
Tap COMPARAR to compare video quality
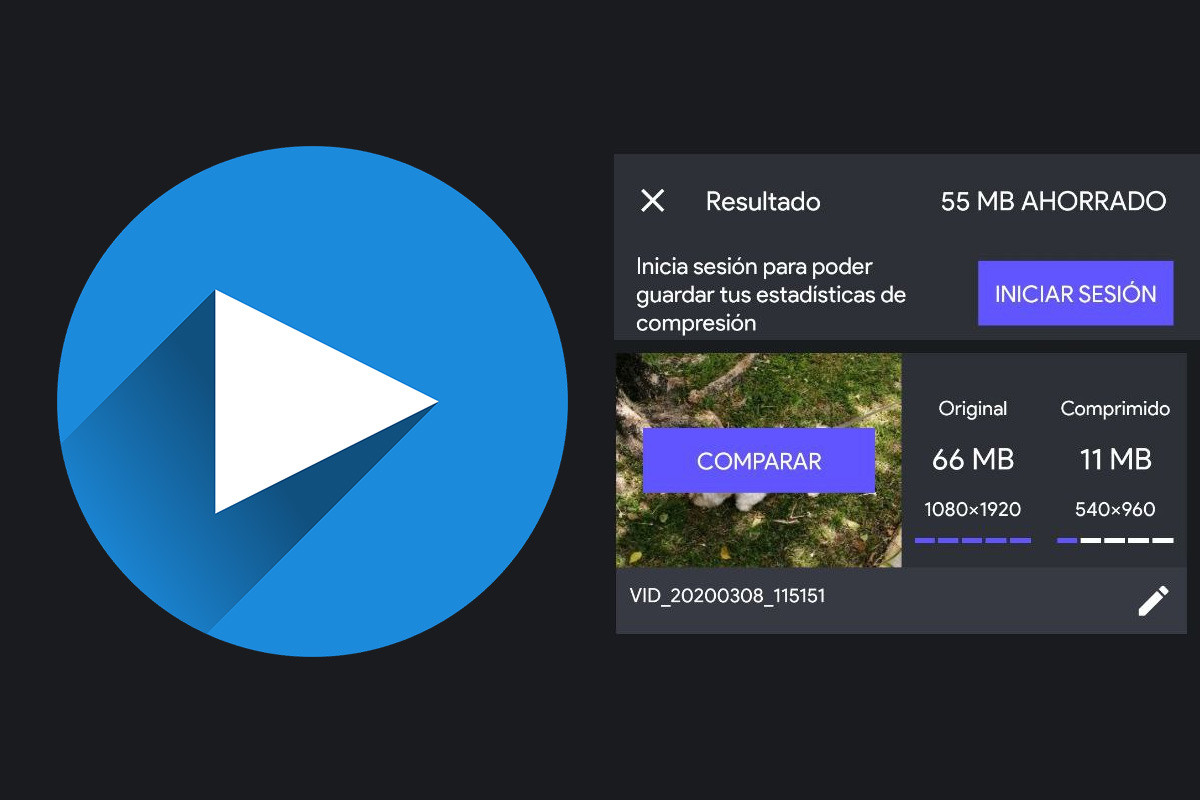point(758,461)
